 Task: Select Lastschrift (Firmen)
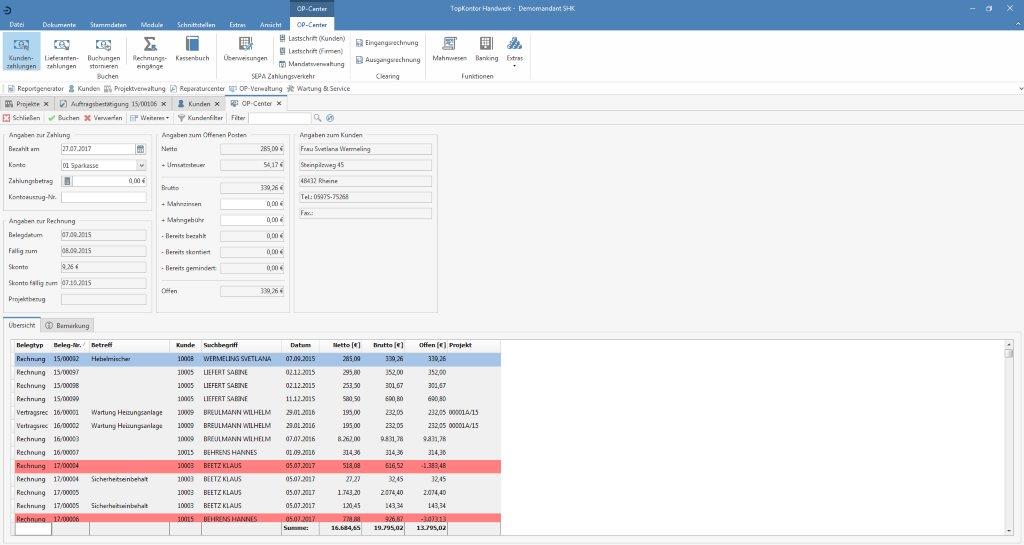(311, 51)
